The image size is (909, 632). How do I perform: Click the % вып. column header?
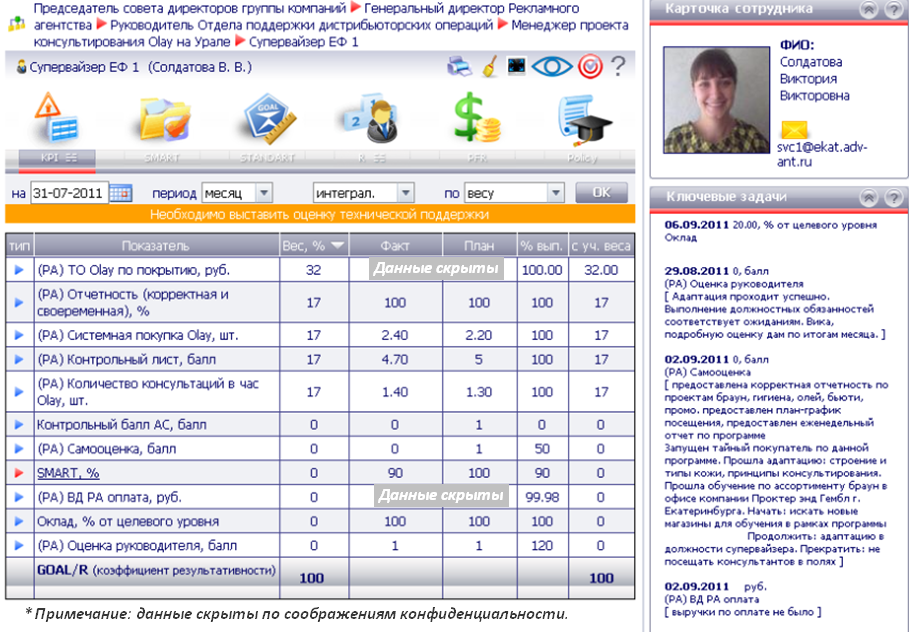coord(542,246)
